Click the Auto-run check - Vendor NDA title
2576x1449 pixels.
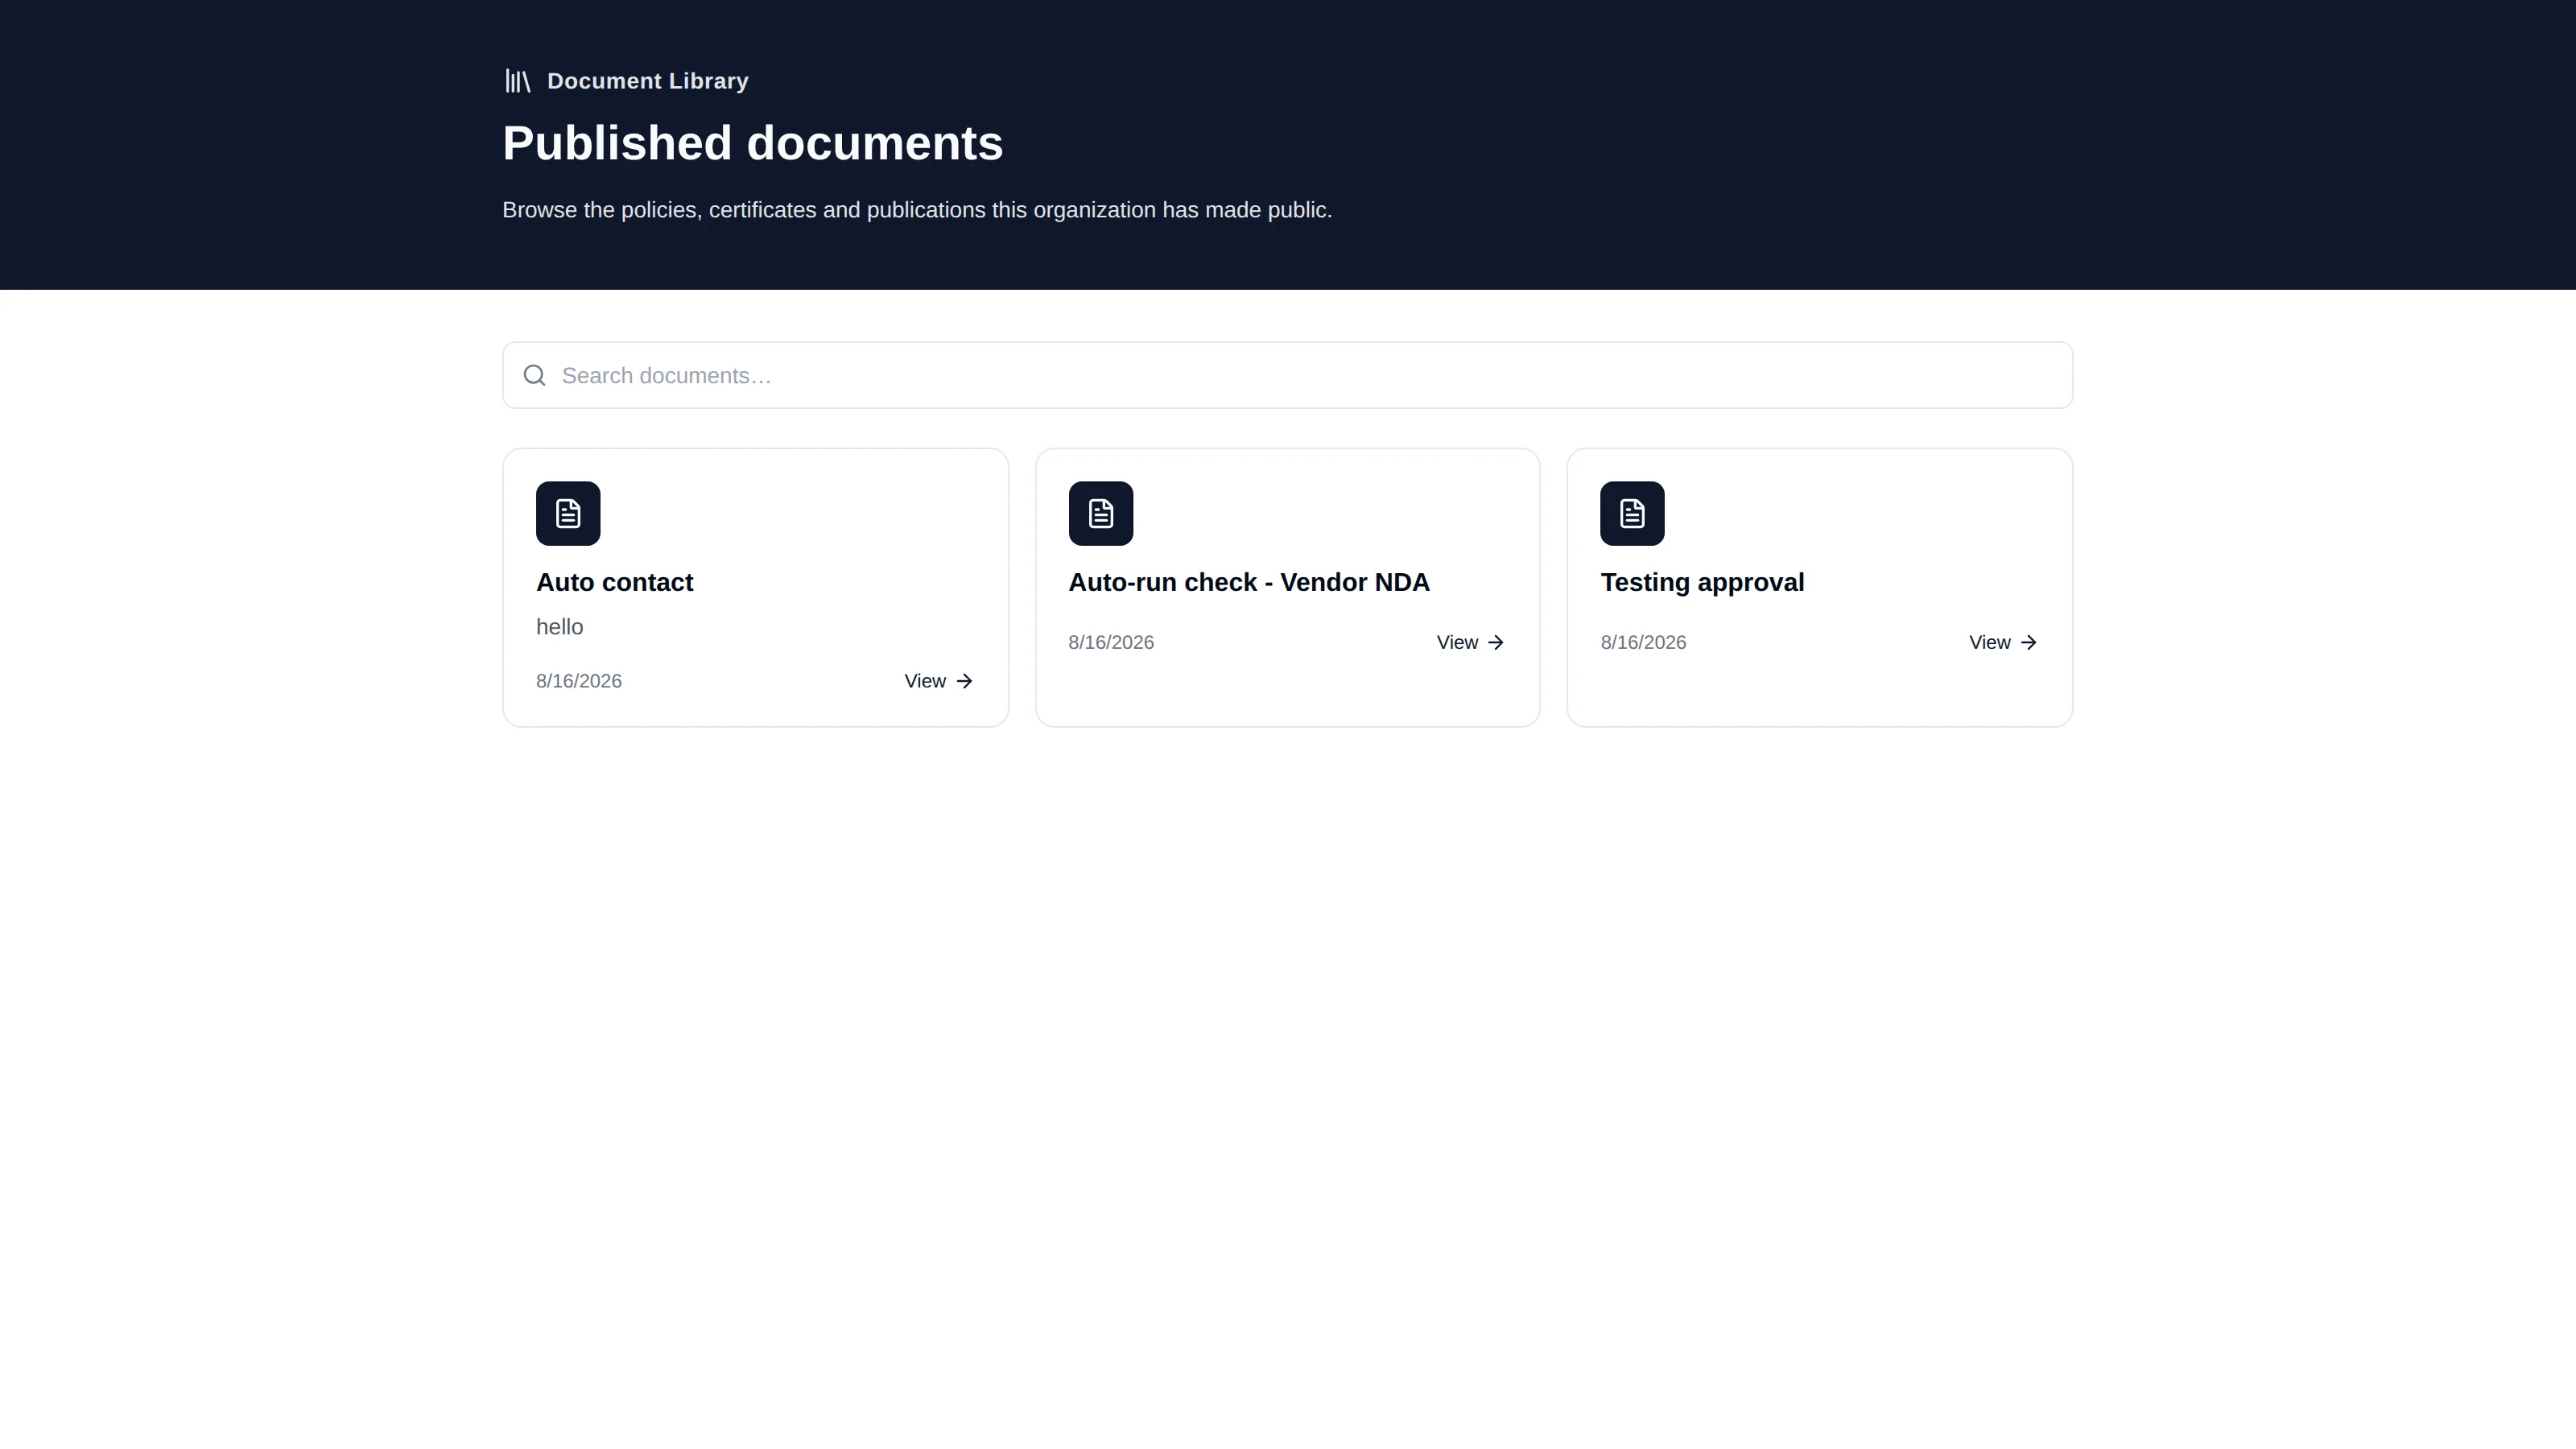pos(1249,582)
